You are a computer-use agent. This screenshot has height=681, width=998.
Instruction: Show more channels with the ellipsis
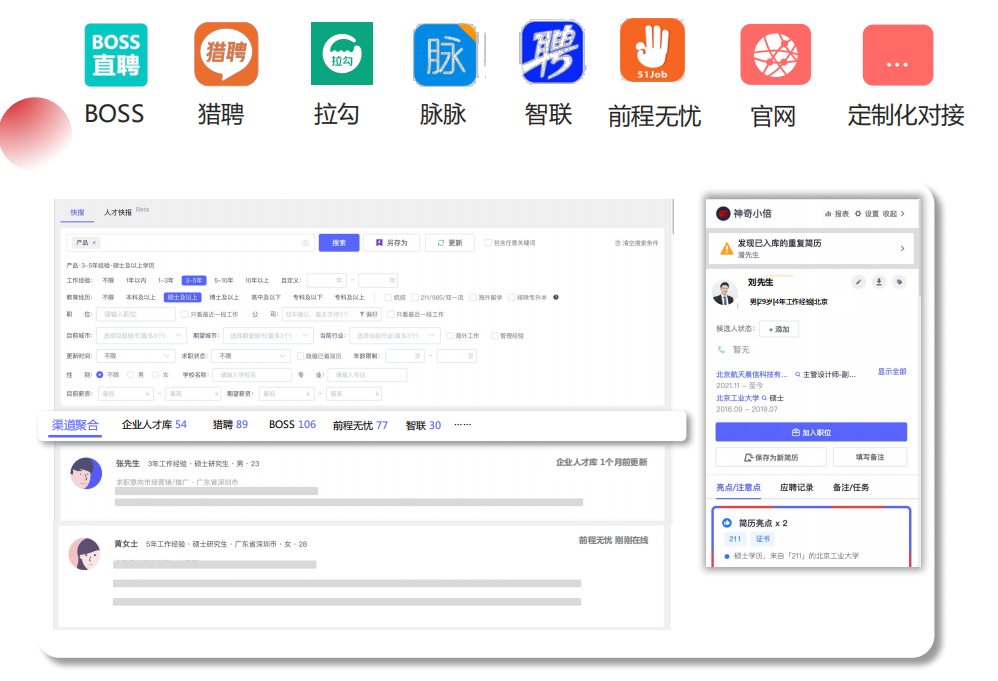pyautogui.click(x=463, y=425)
